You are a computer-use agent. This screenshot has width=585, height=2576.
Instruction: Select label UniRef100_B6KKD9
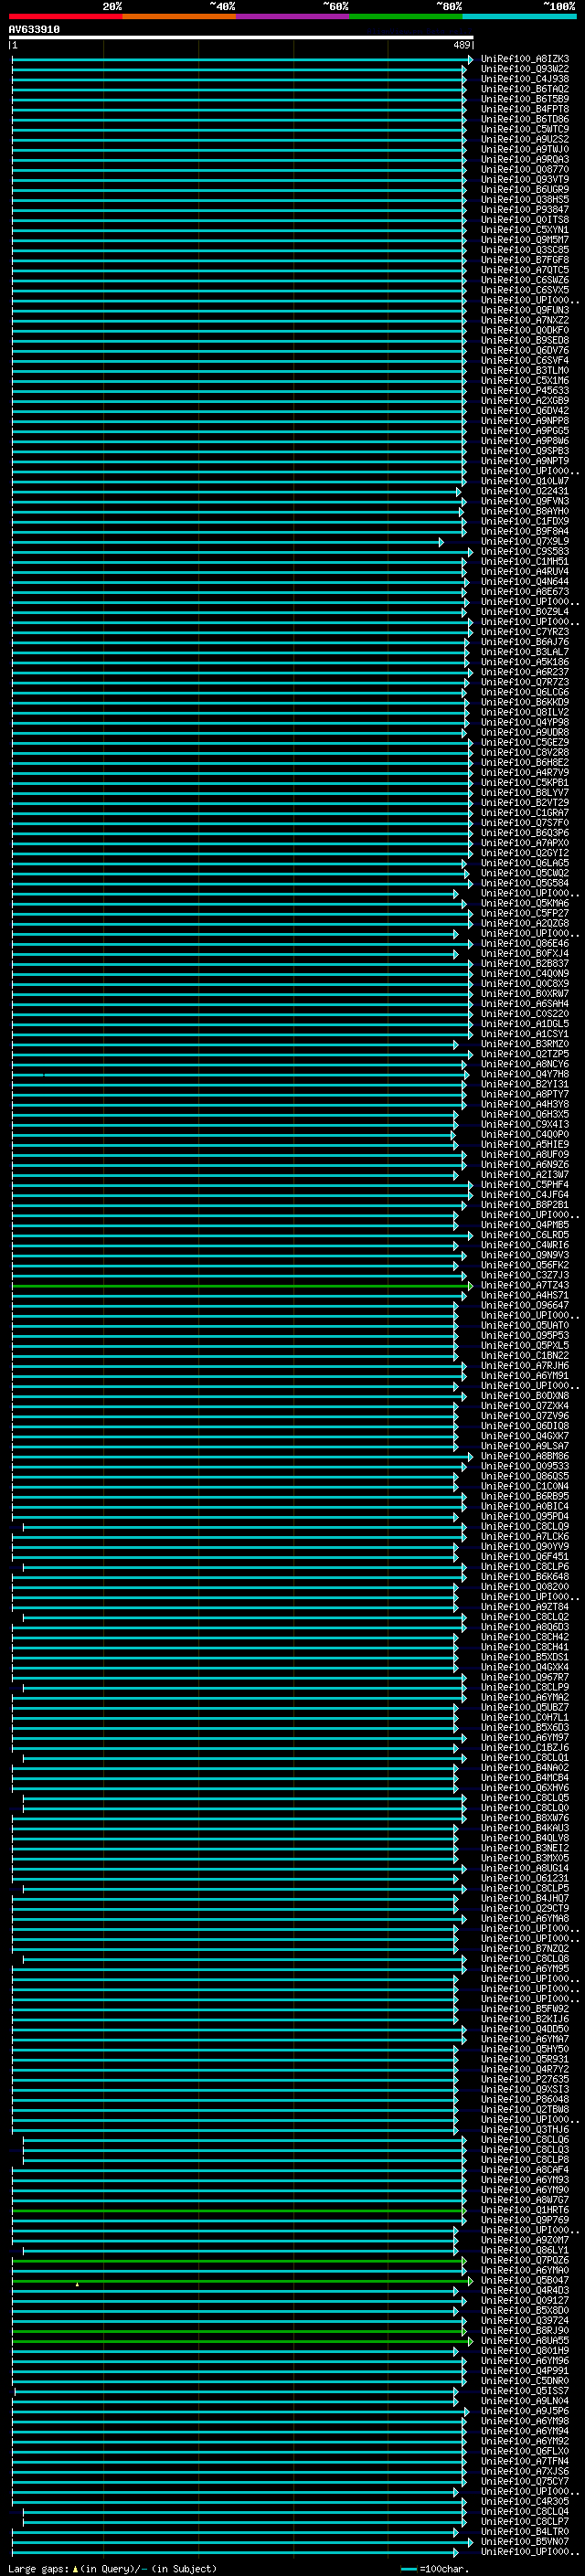tap(525, 702)
